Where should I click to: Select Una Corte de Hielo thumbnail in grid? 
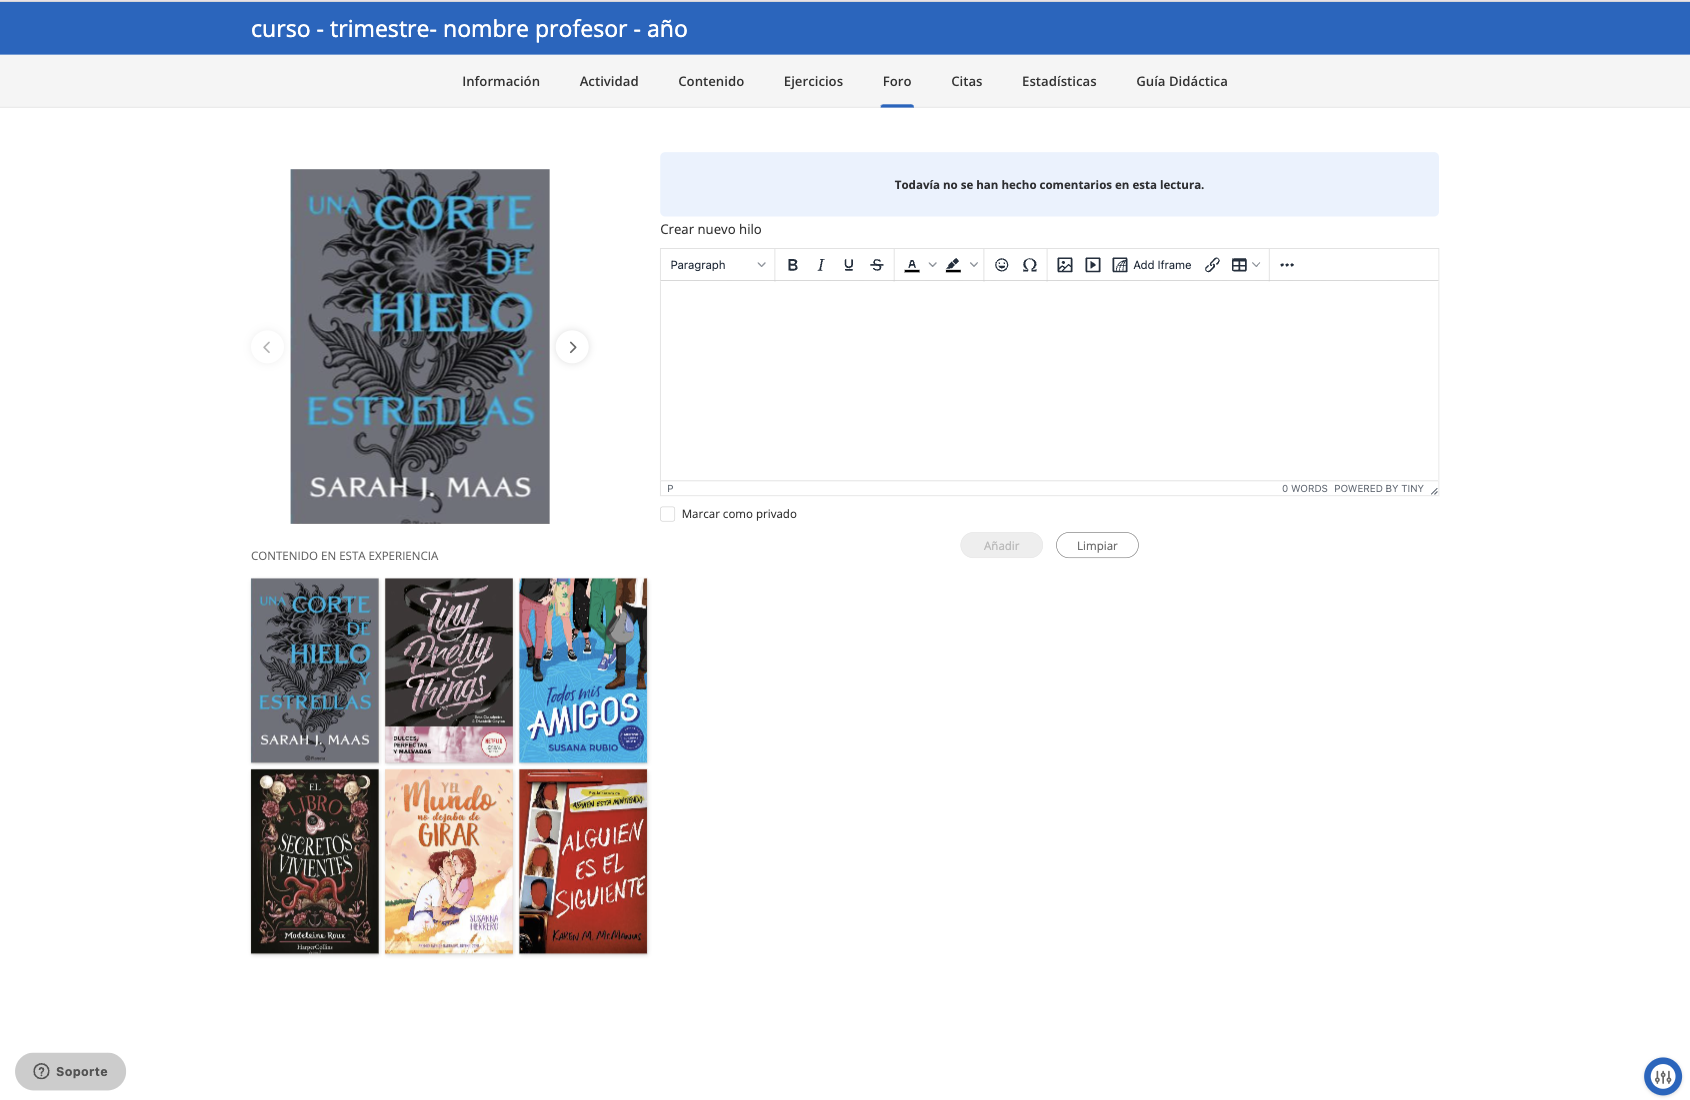coord(315,671)
